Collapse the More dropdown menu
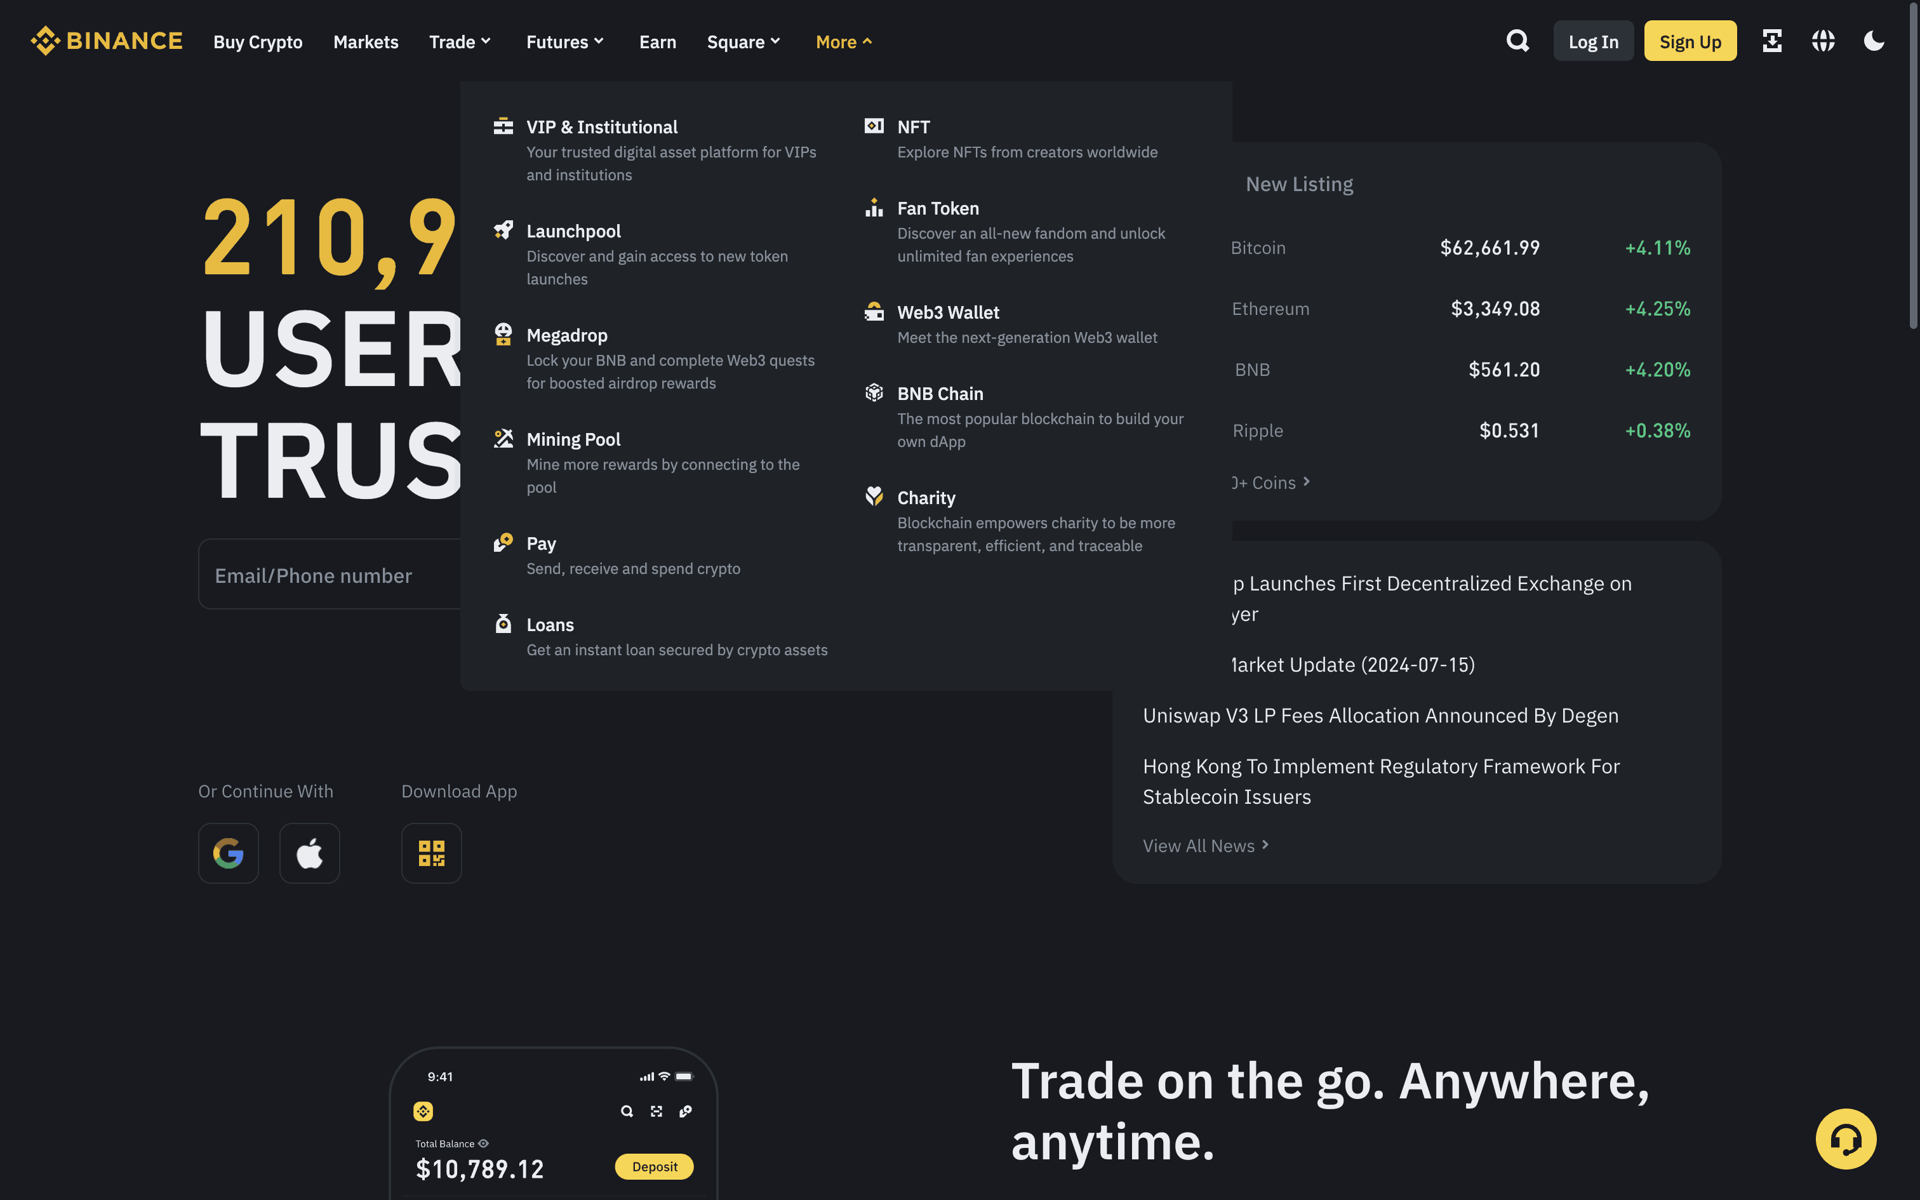The height and width of the screenshot is (1200, 1920). (x=844, y=41)
